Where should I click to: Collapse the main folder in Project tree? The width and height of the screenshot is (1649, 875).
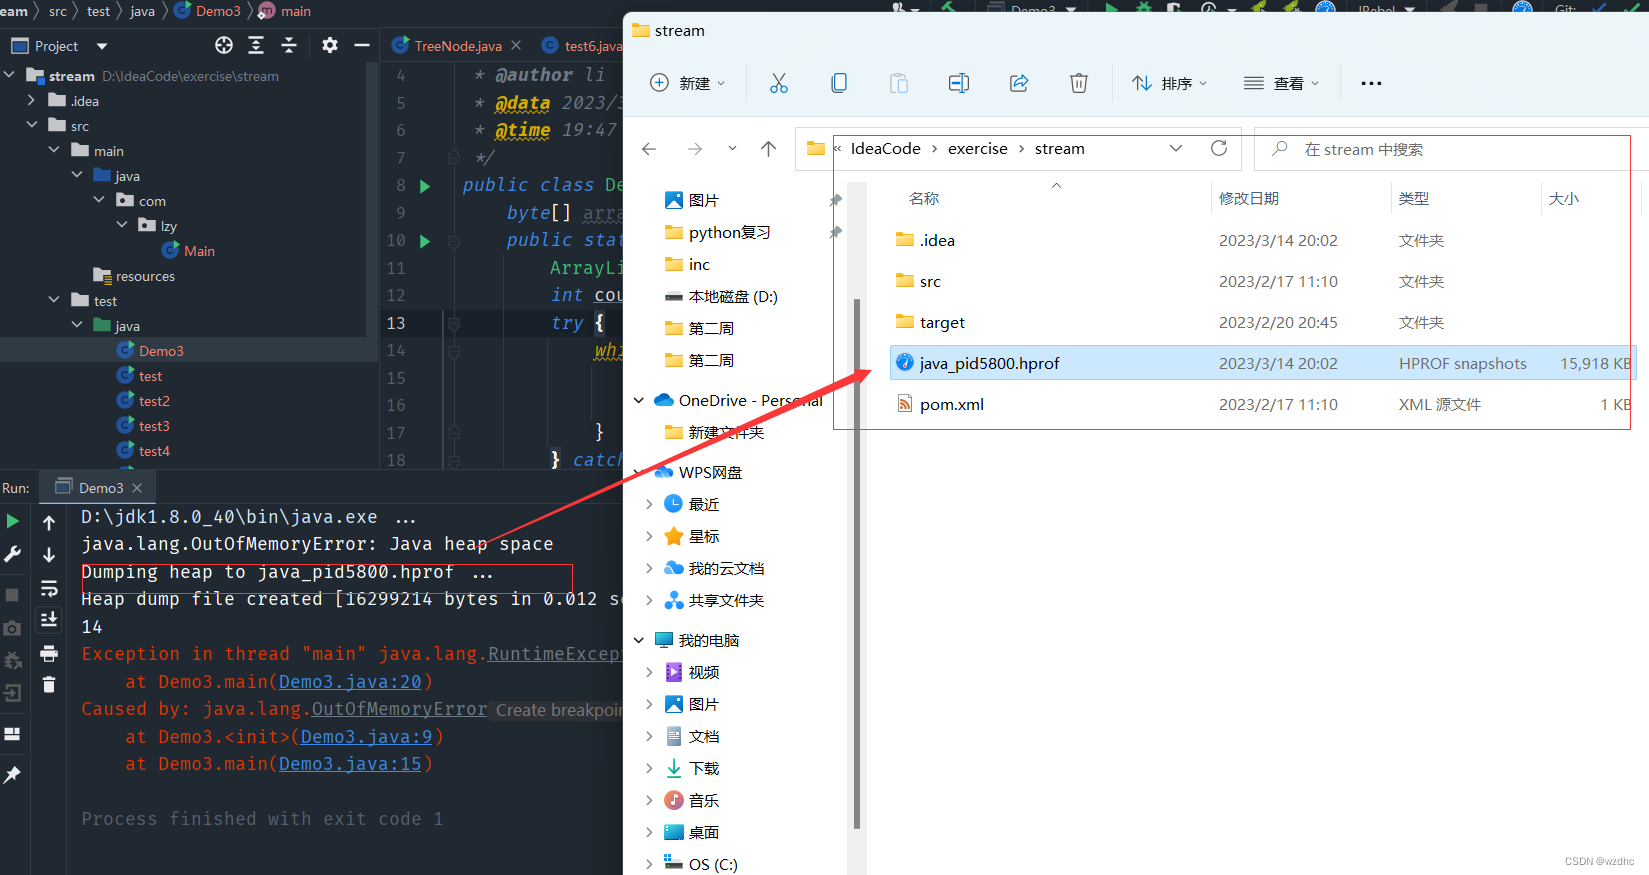pyautogui.click(x=54, y=150)
